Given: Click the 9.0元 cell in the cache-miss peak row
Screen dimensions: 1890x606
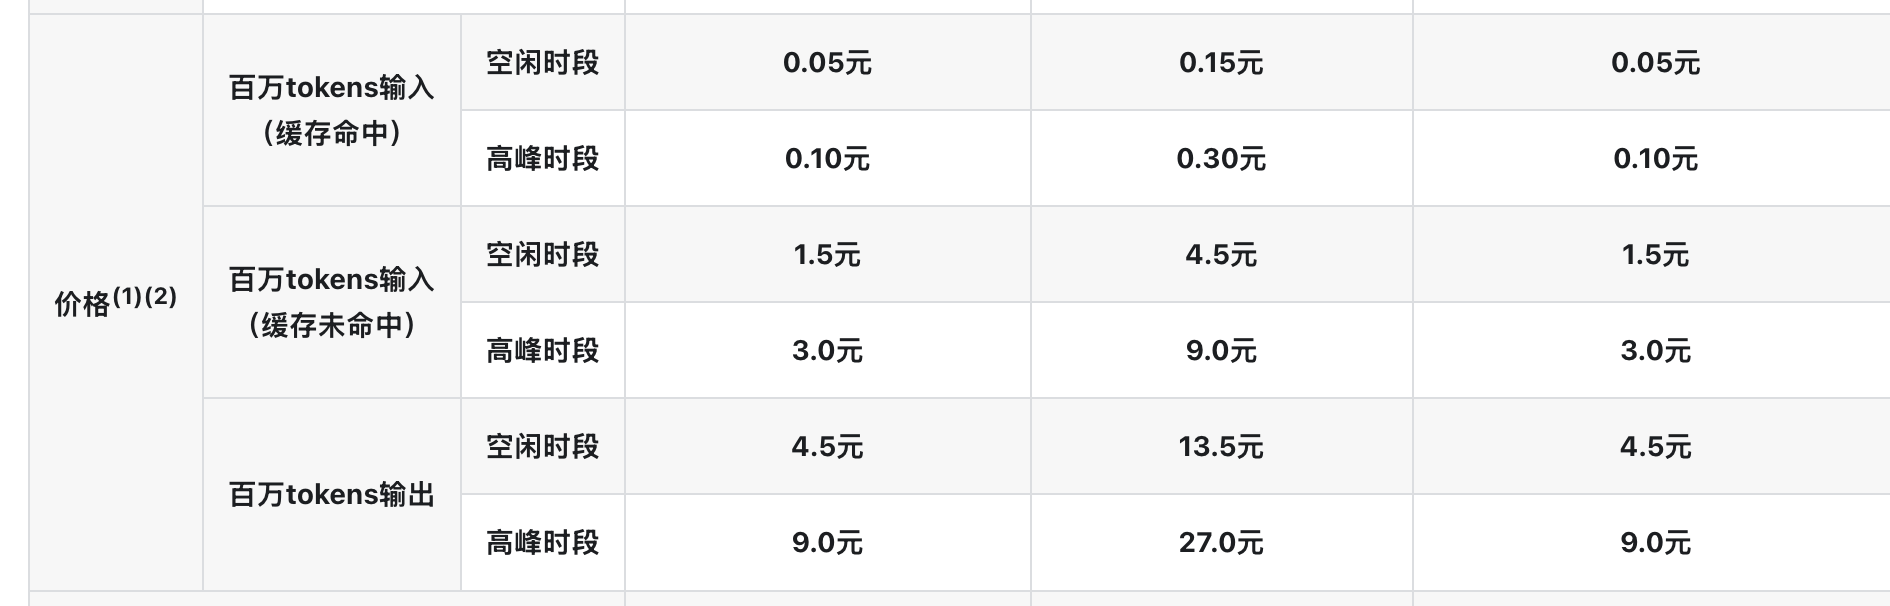Looking at the screenshot, I should coord(1221,350).
